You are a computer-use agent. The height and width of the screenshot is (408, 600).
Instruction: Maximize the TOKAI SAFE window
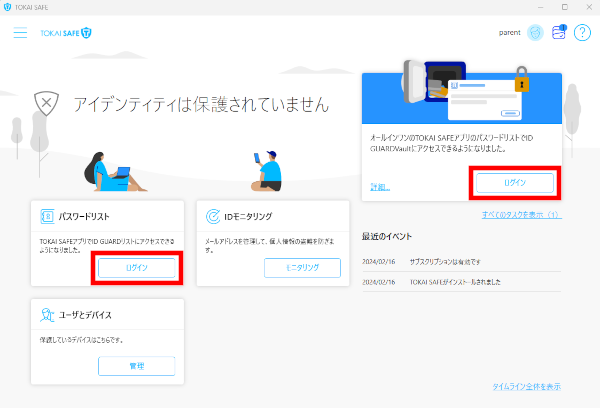pyautogui.click(x=565, y=7)
